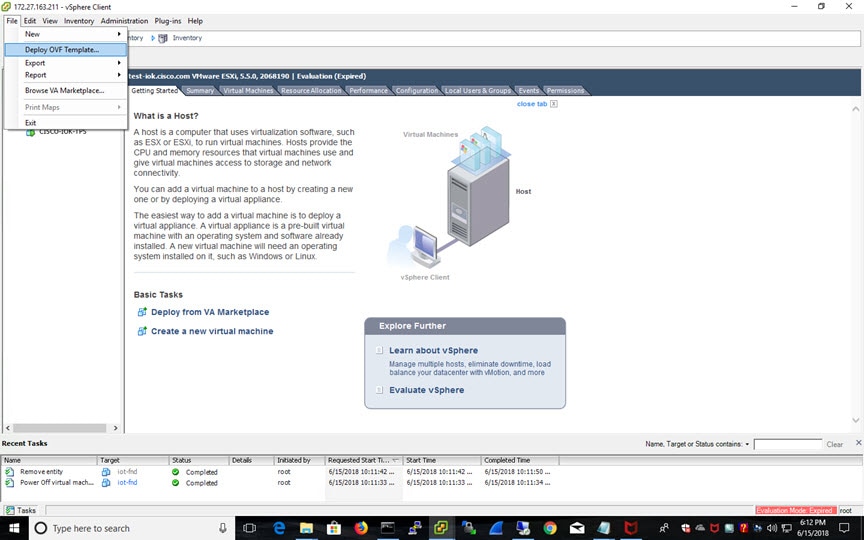Viewport: 864px width, 540px height.
Task: Open the Local Users & Groups tab
Action: click(x=478, y=90)
